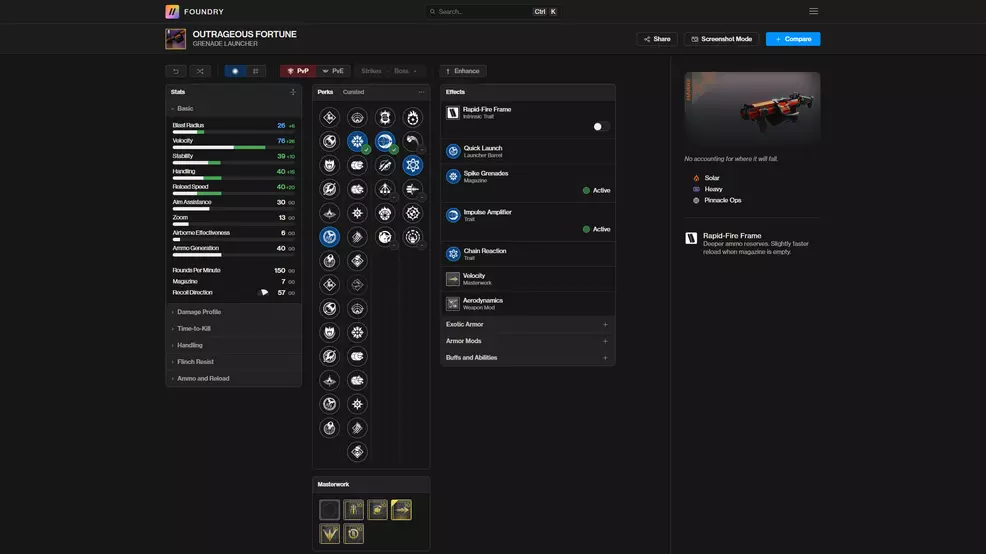Click the Heavy ammo type icon
Screen dimensions: 986x554
(696, 189)
